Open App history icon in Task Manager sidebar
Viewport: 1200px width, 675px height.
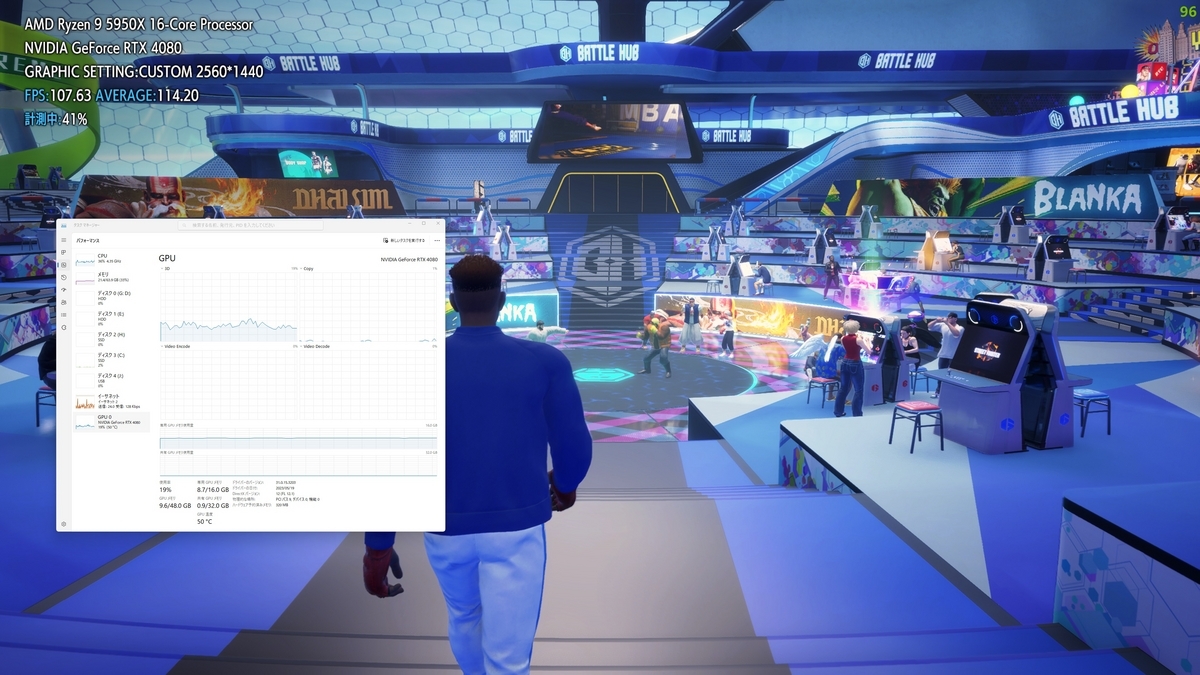tap(63, 277)
